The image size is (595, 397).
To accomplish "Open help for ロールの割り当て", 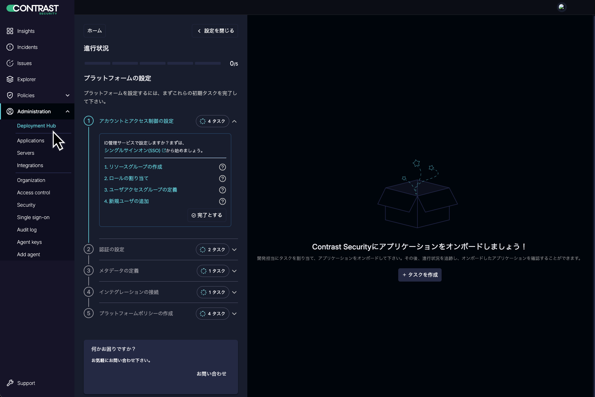I will pos(222,178).
